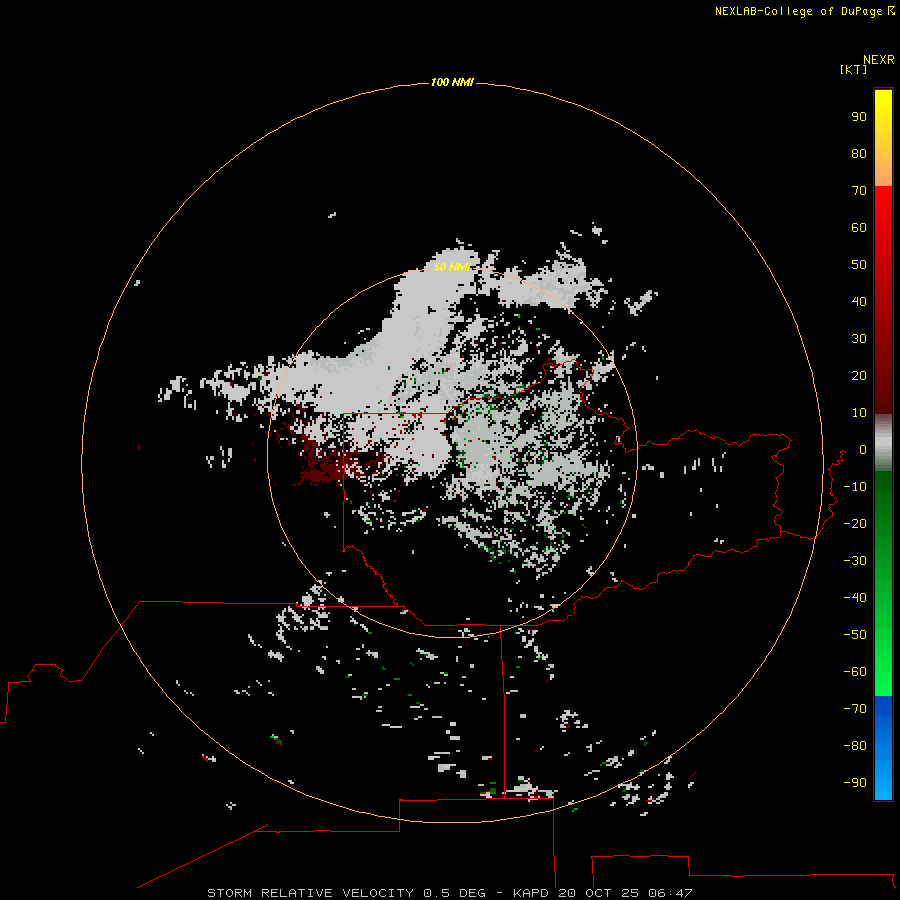Click the 50 NMI range ring label

[452, 267]
